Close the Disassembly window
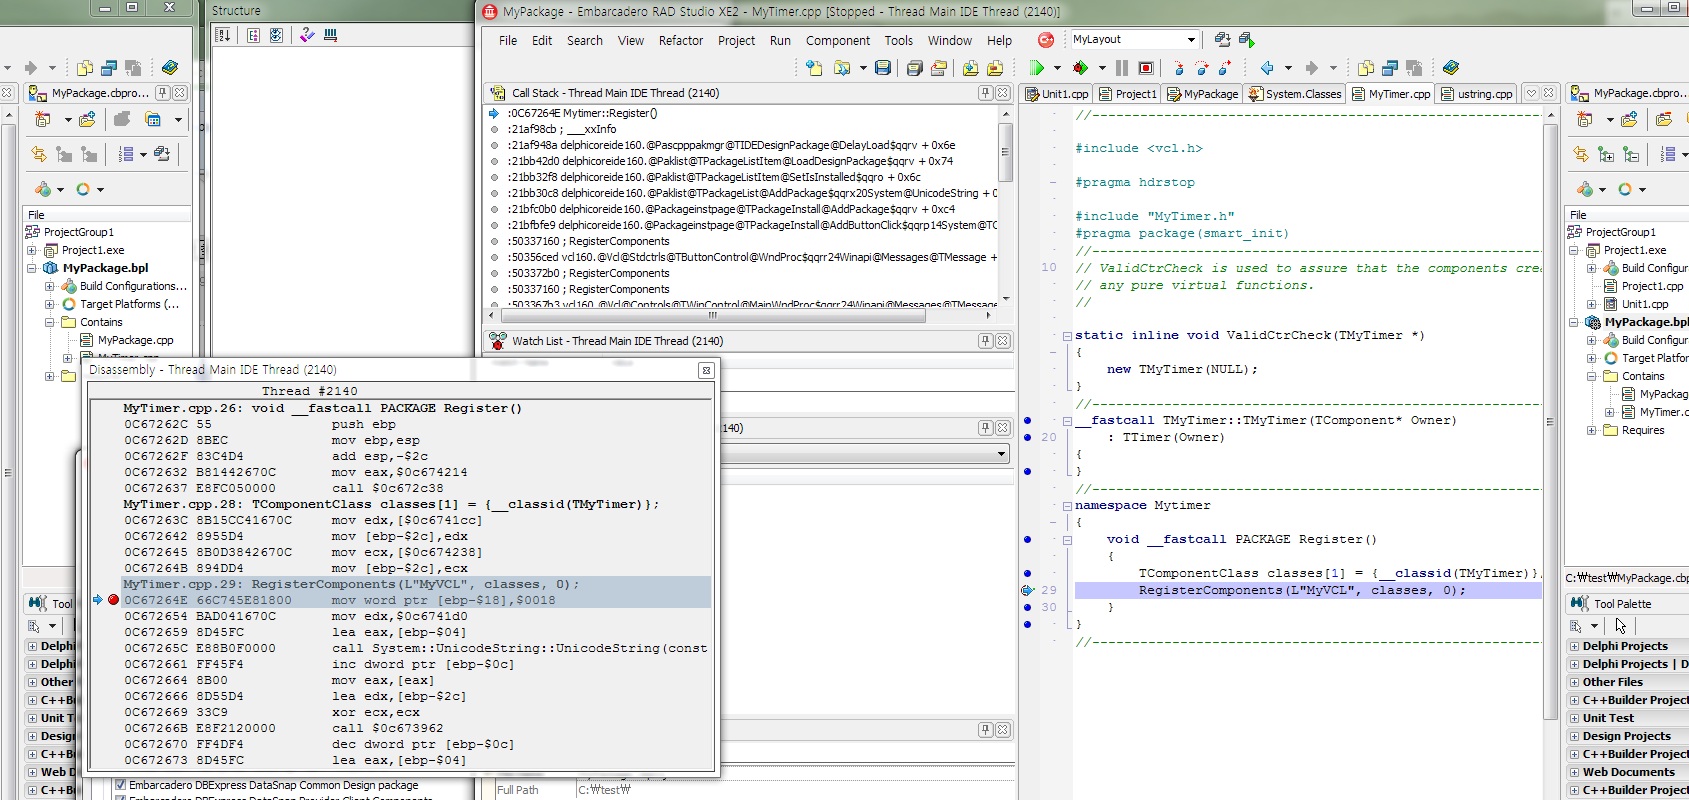This screenshot has height=800, width=1689. pos(706,370)
